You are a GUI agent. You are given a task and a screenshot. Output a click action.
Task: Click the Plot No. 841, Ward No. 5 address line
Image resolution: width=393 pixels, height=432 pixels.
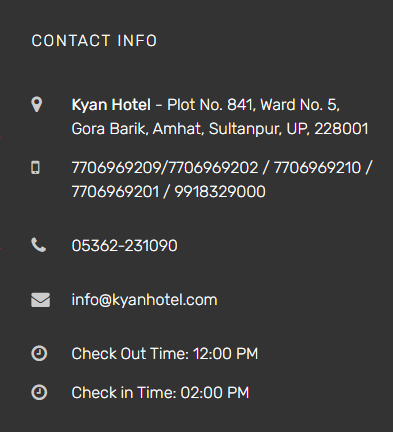253,105
